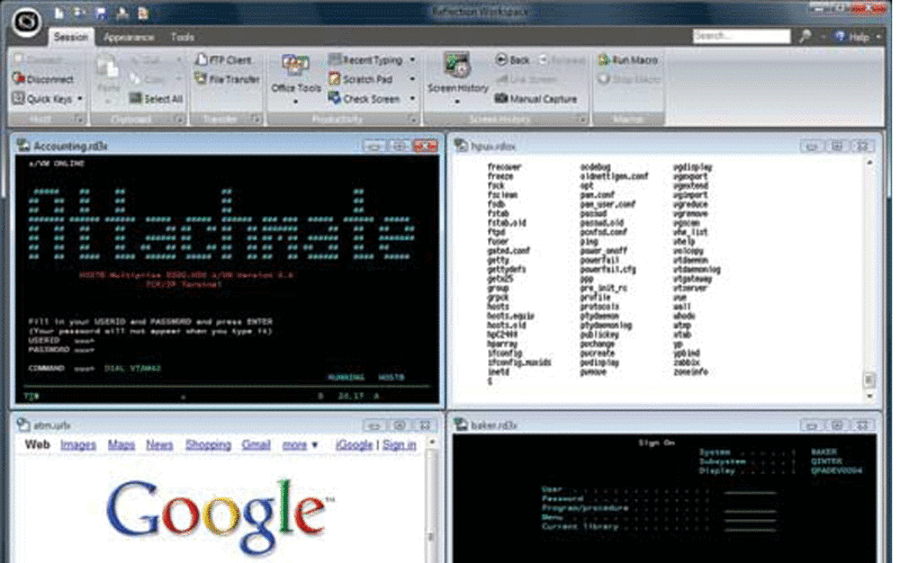Click the User entry field in baker session
This screenshot has height=563, width=900.
[750, 491]
